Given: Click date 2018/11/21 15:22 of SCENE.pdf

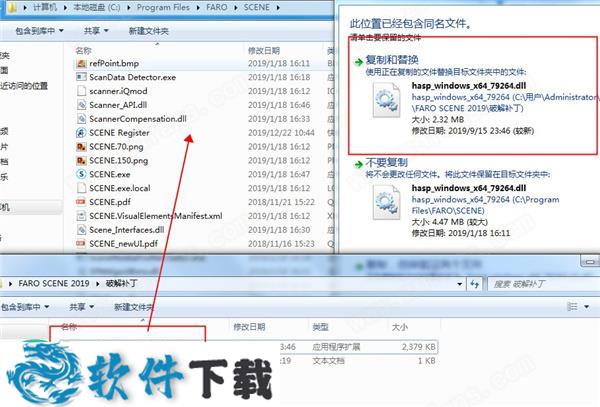Looking at the screenshot, I should point(281,202).
